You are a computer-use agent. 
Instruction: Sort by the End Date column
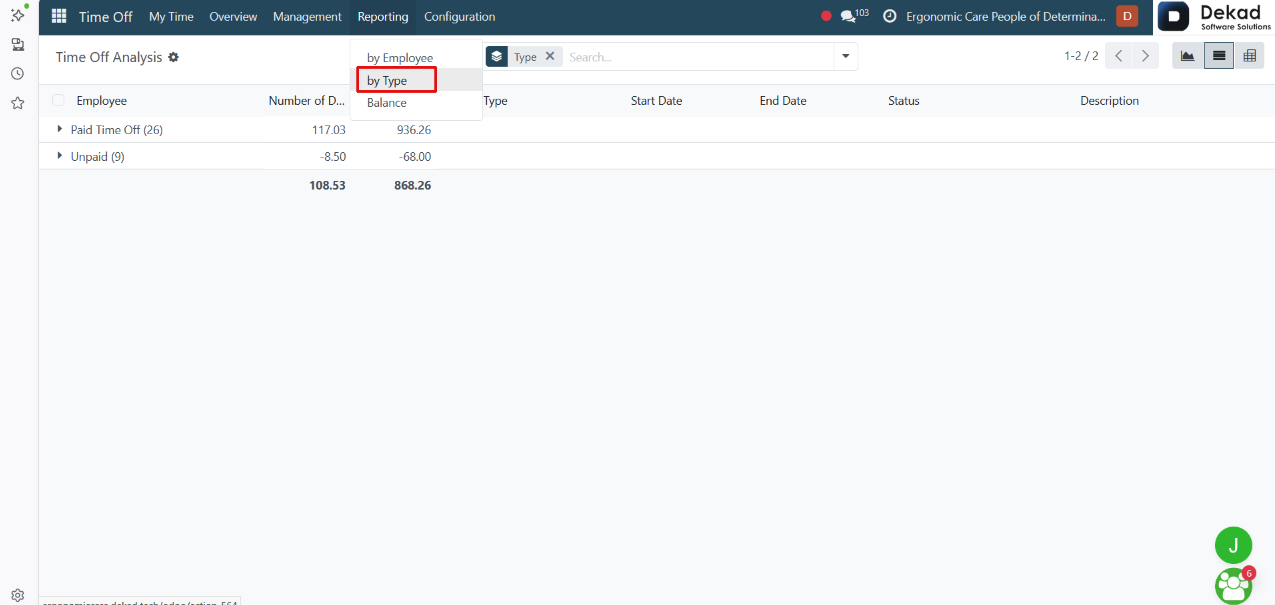(x=783, y=100)
